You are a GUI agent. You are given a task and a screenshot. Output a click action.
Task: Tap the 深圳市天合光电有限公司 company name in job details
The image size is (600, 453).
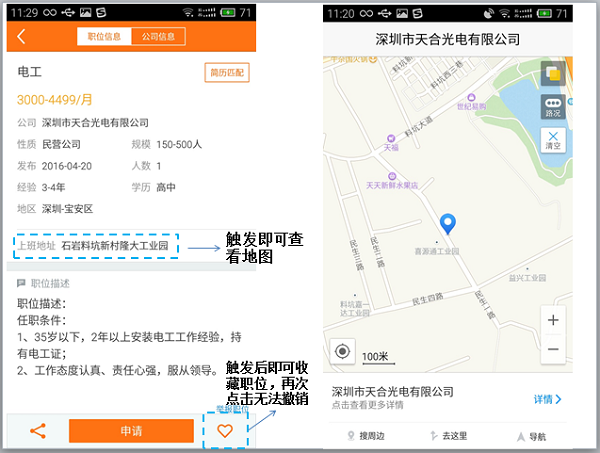(x=95, y=123)
